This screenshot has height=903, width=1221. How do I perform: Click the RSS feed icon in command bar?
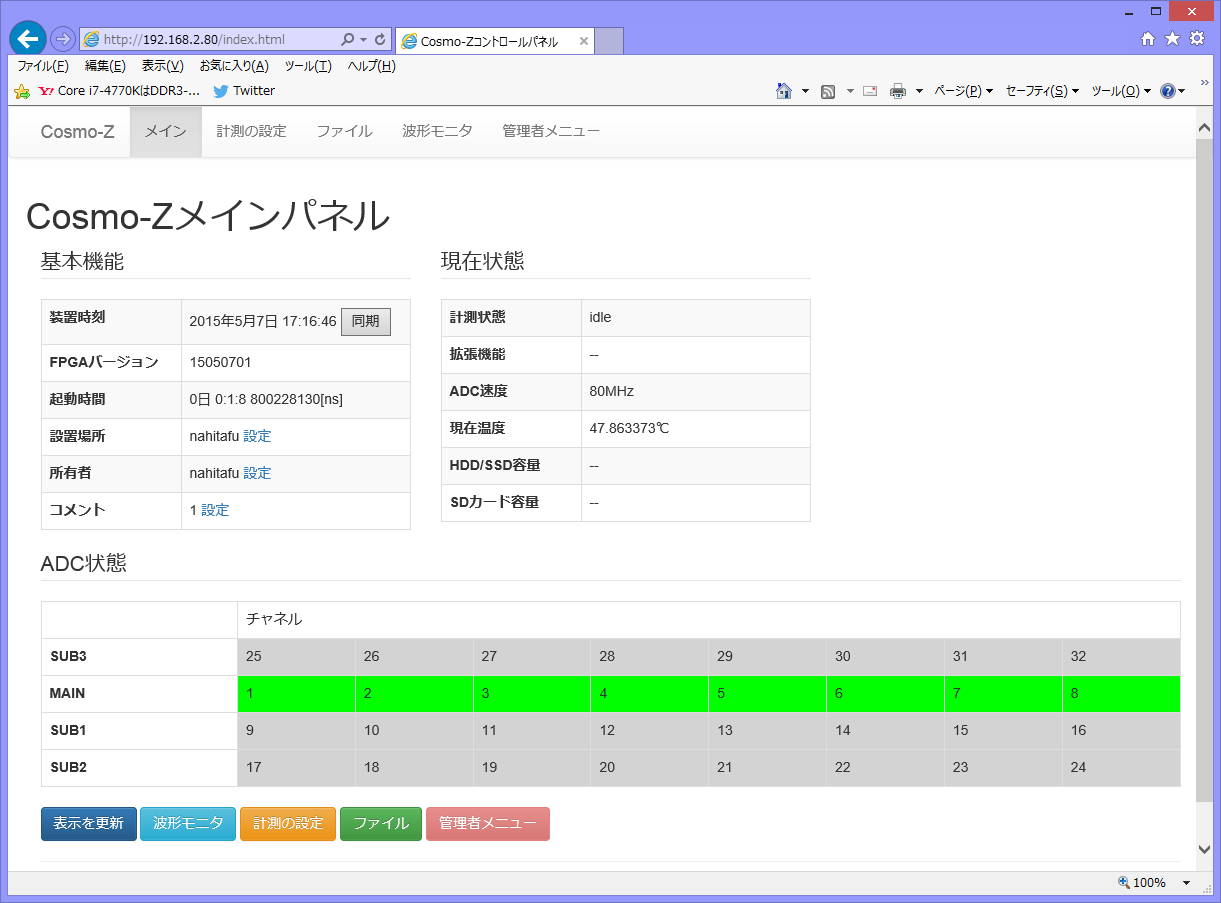(x=828, y=91)
